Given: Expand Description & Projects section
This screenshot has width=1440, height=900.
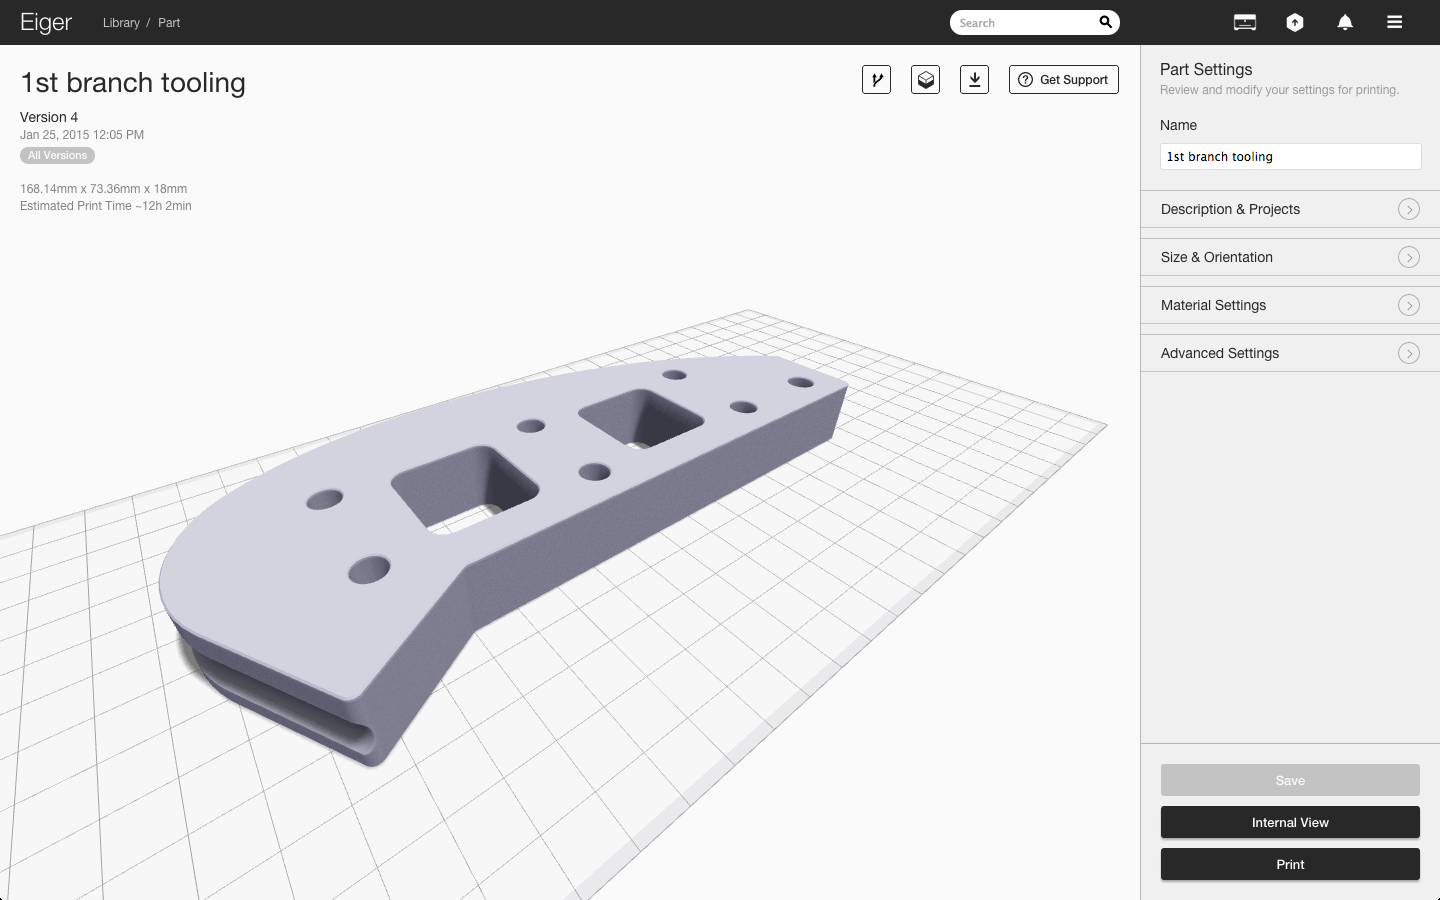Looking at the screenshot, I should [1290, 209].
